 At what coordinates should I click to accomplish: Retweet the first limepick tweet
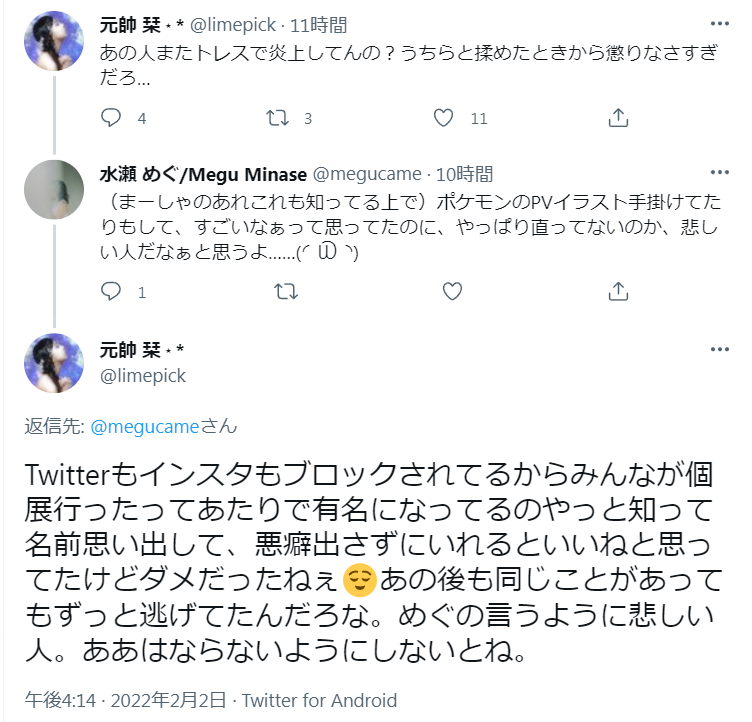click(x=281, y=118)
